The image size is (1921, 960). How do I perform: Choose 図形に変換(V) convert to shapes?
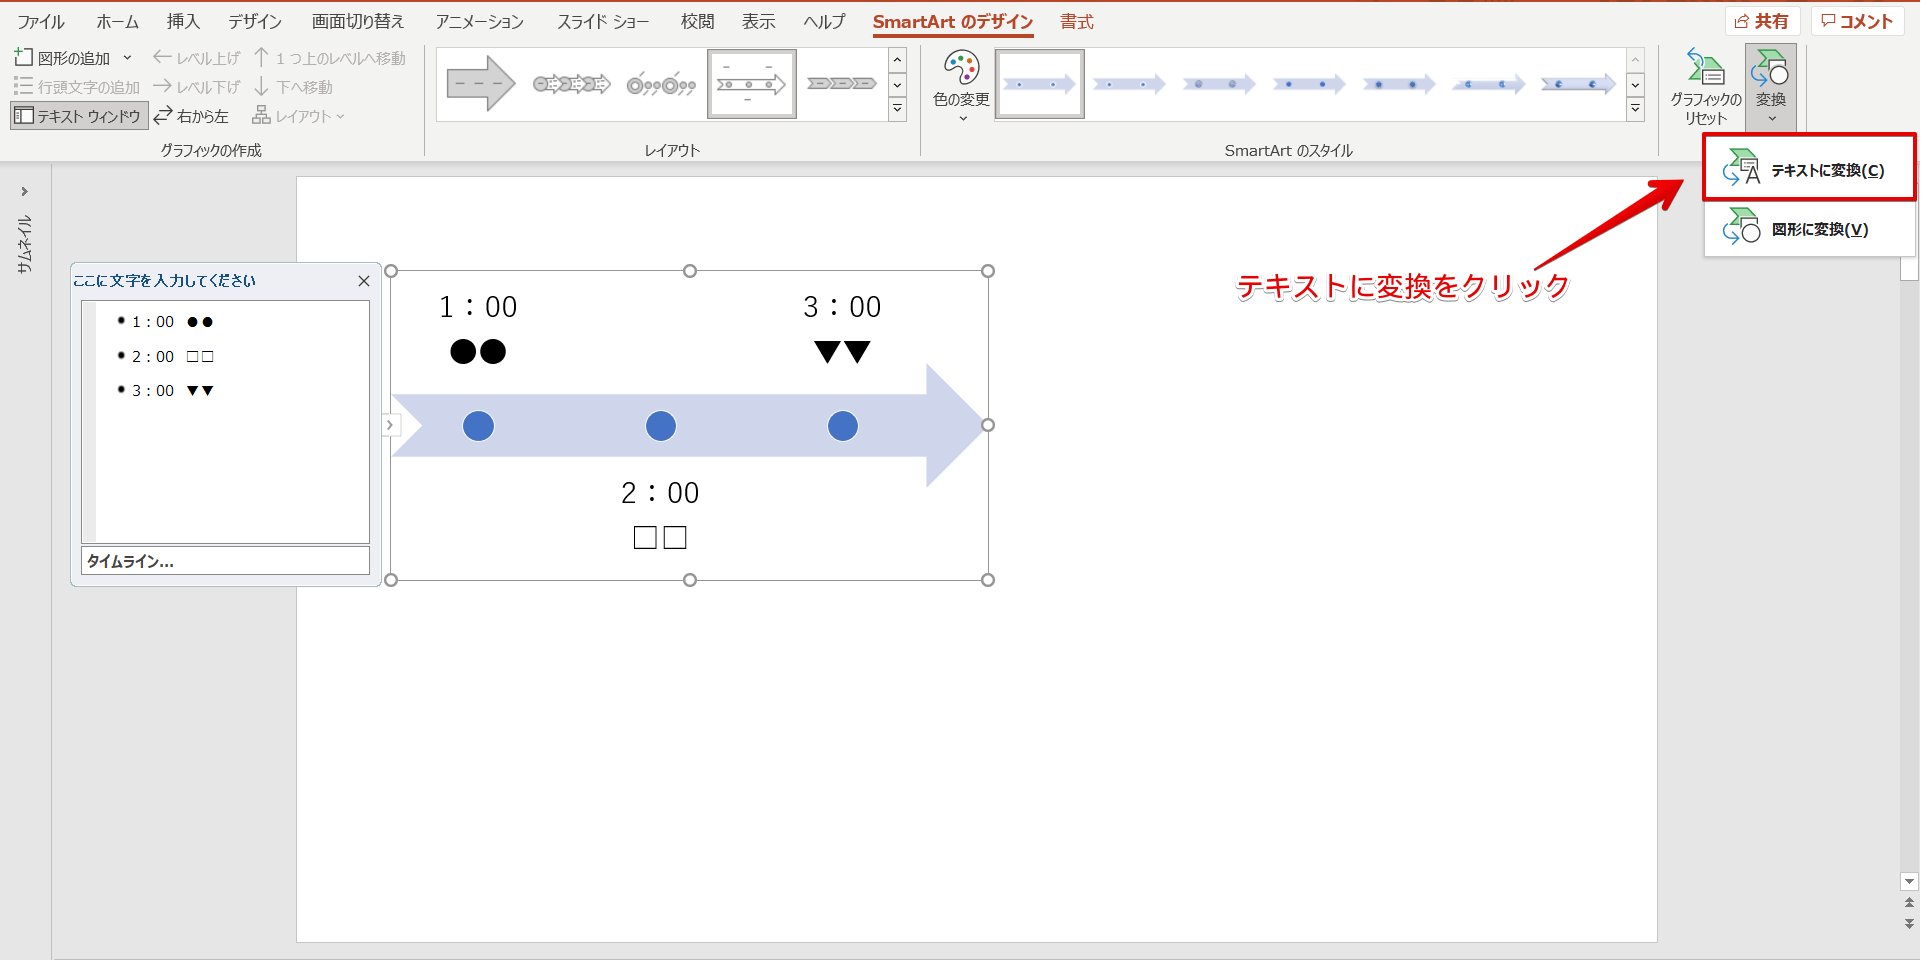[1809, 229]
